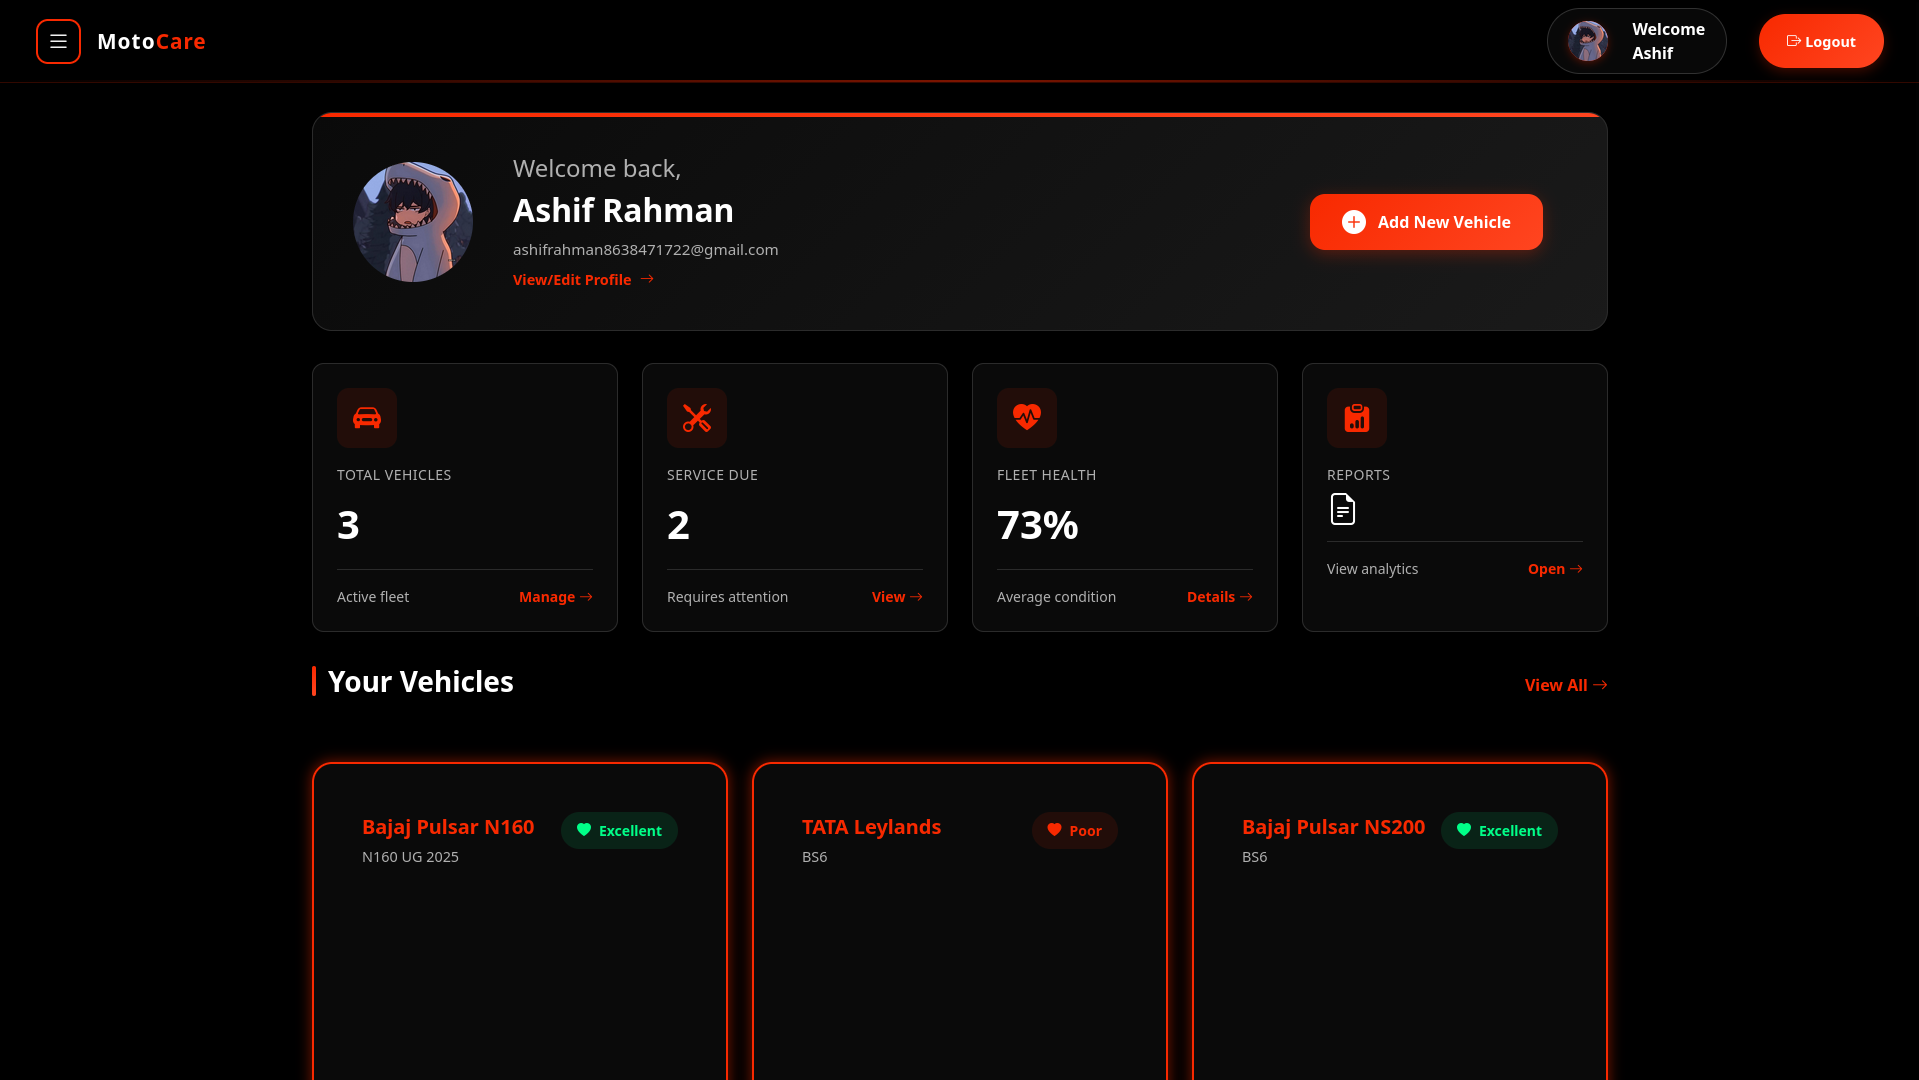Open Manage link for active fleet
Screen dimensions: 1919x1080
pyautogui.click(x=556, y=597)
